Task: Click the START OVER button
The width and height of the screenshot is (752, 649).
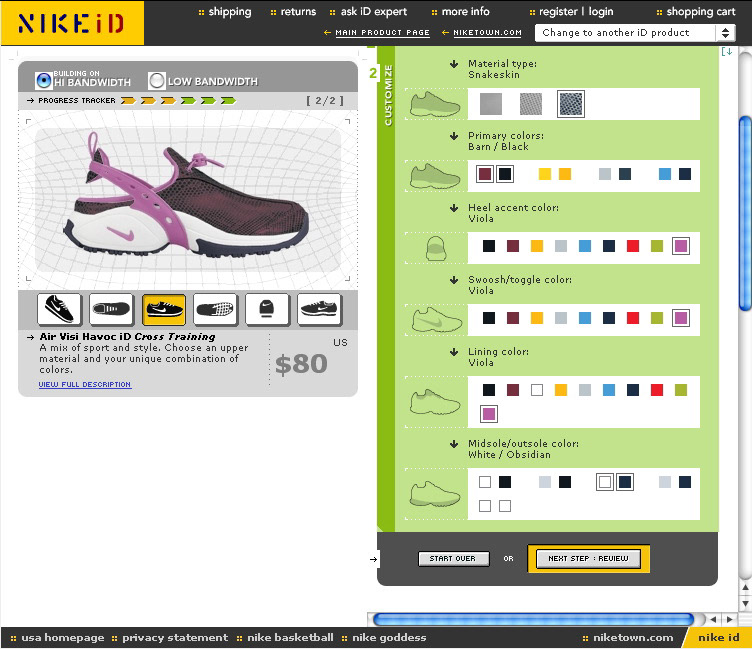Action: [454, 559]
